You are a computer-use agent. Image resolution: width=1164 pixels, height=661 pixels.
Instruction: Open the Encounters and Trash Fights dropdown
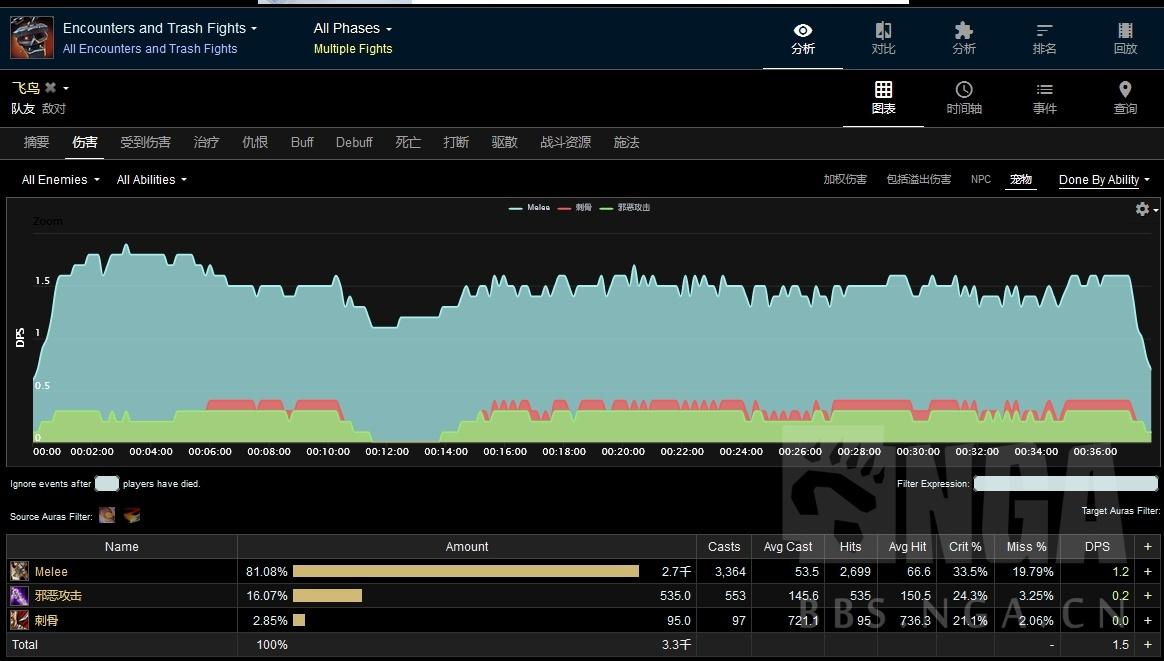(x=160, y=28)
